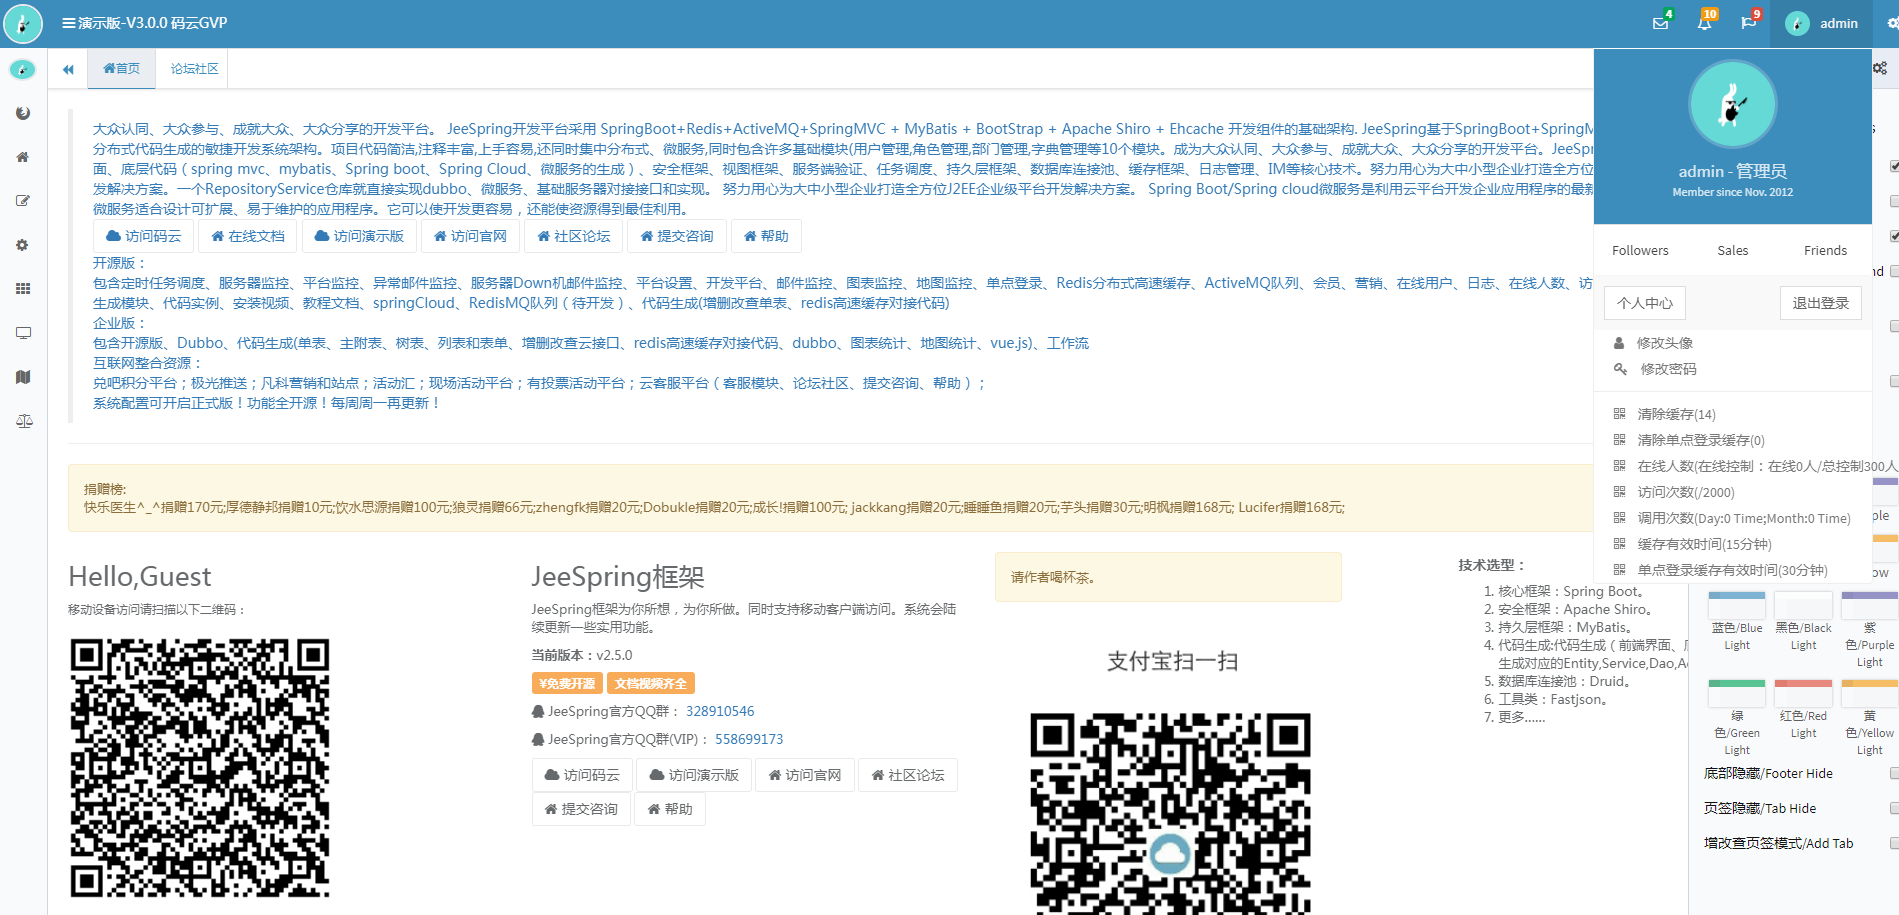The width and height of the screenshot is (1899, 915).
Task: Click the top 访问码云 button
Action: click(144, 236)
